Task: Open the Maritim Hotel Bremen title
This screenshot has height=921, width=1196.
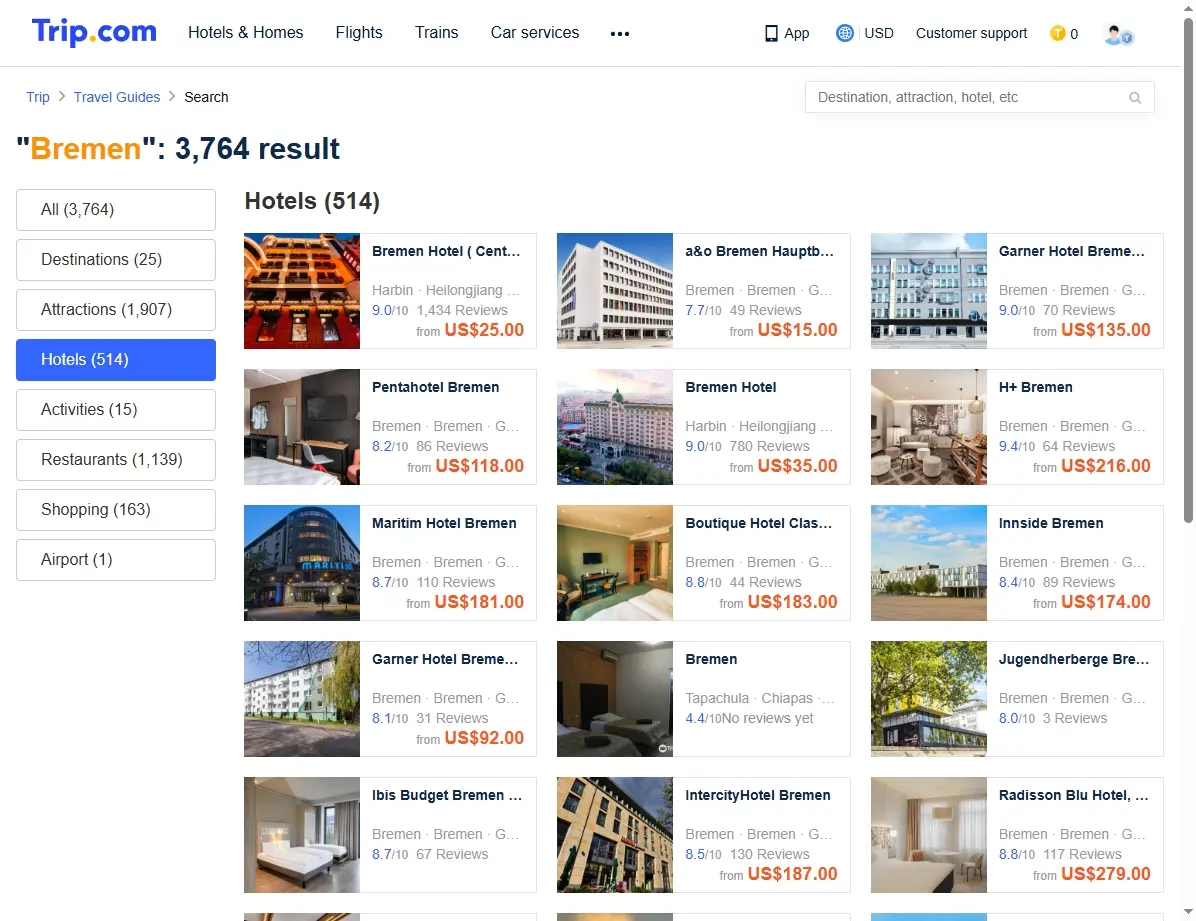Action: (444, 523)
